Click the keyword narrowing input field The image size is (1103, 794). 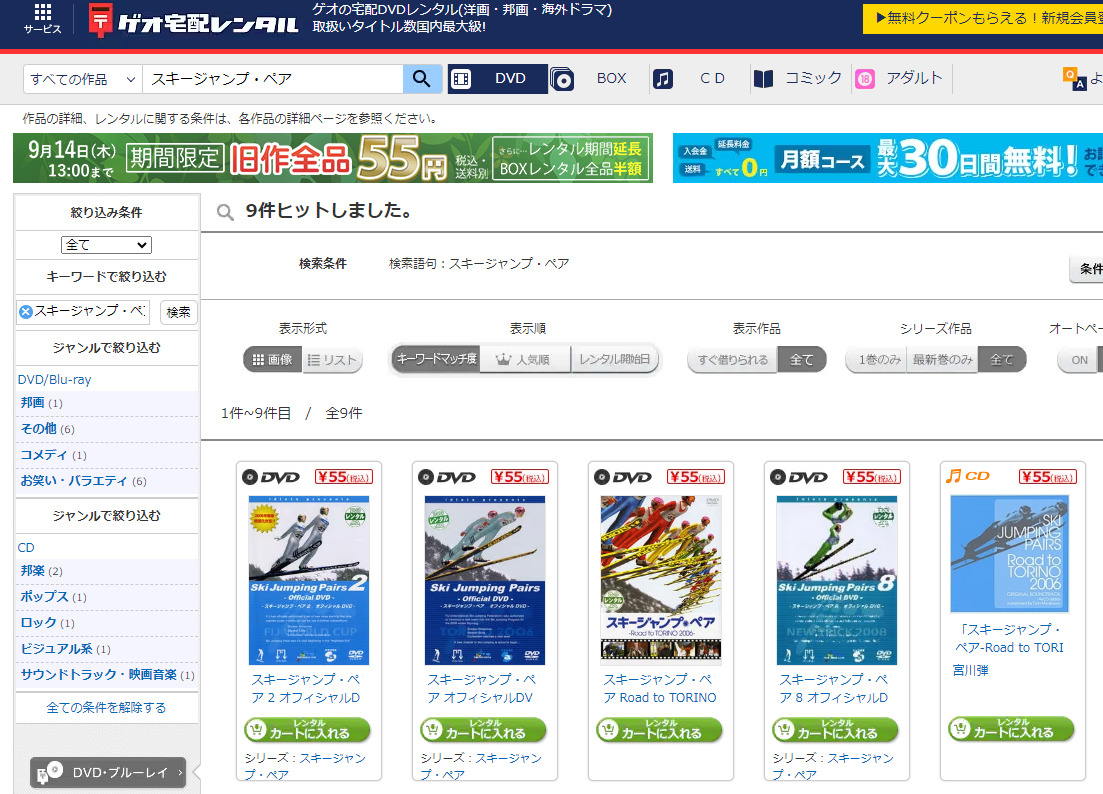pos(83,312)
